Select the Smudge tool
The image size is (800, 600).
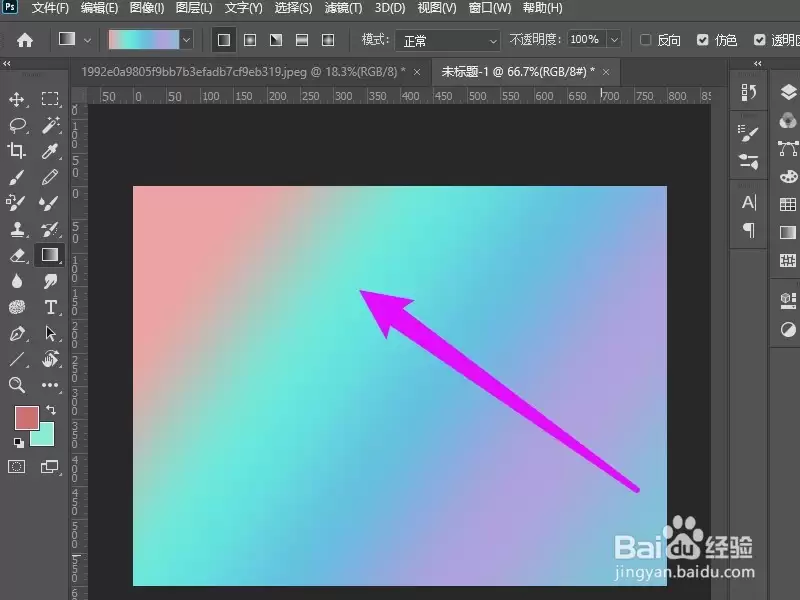50,281
